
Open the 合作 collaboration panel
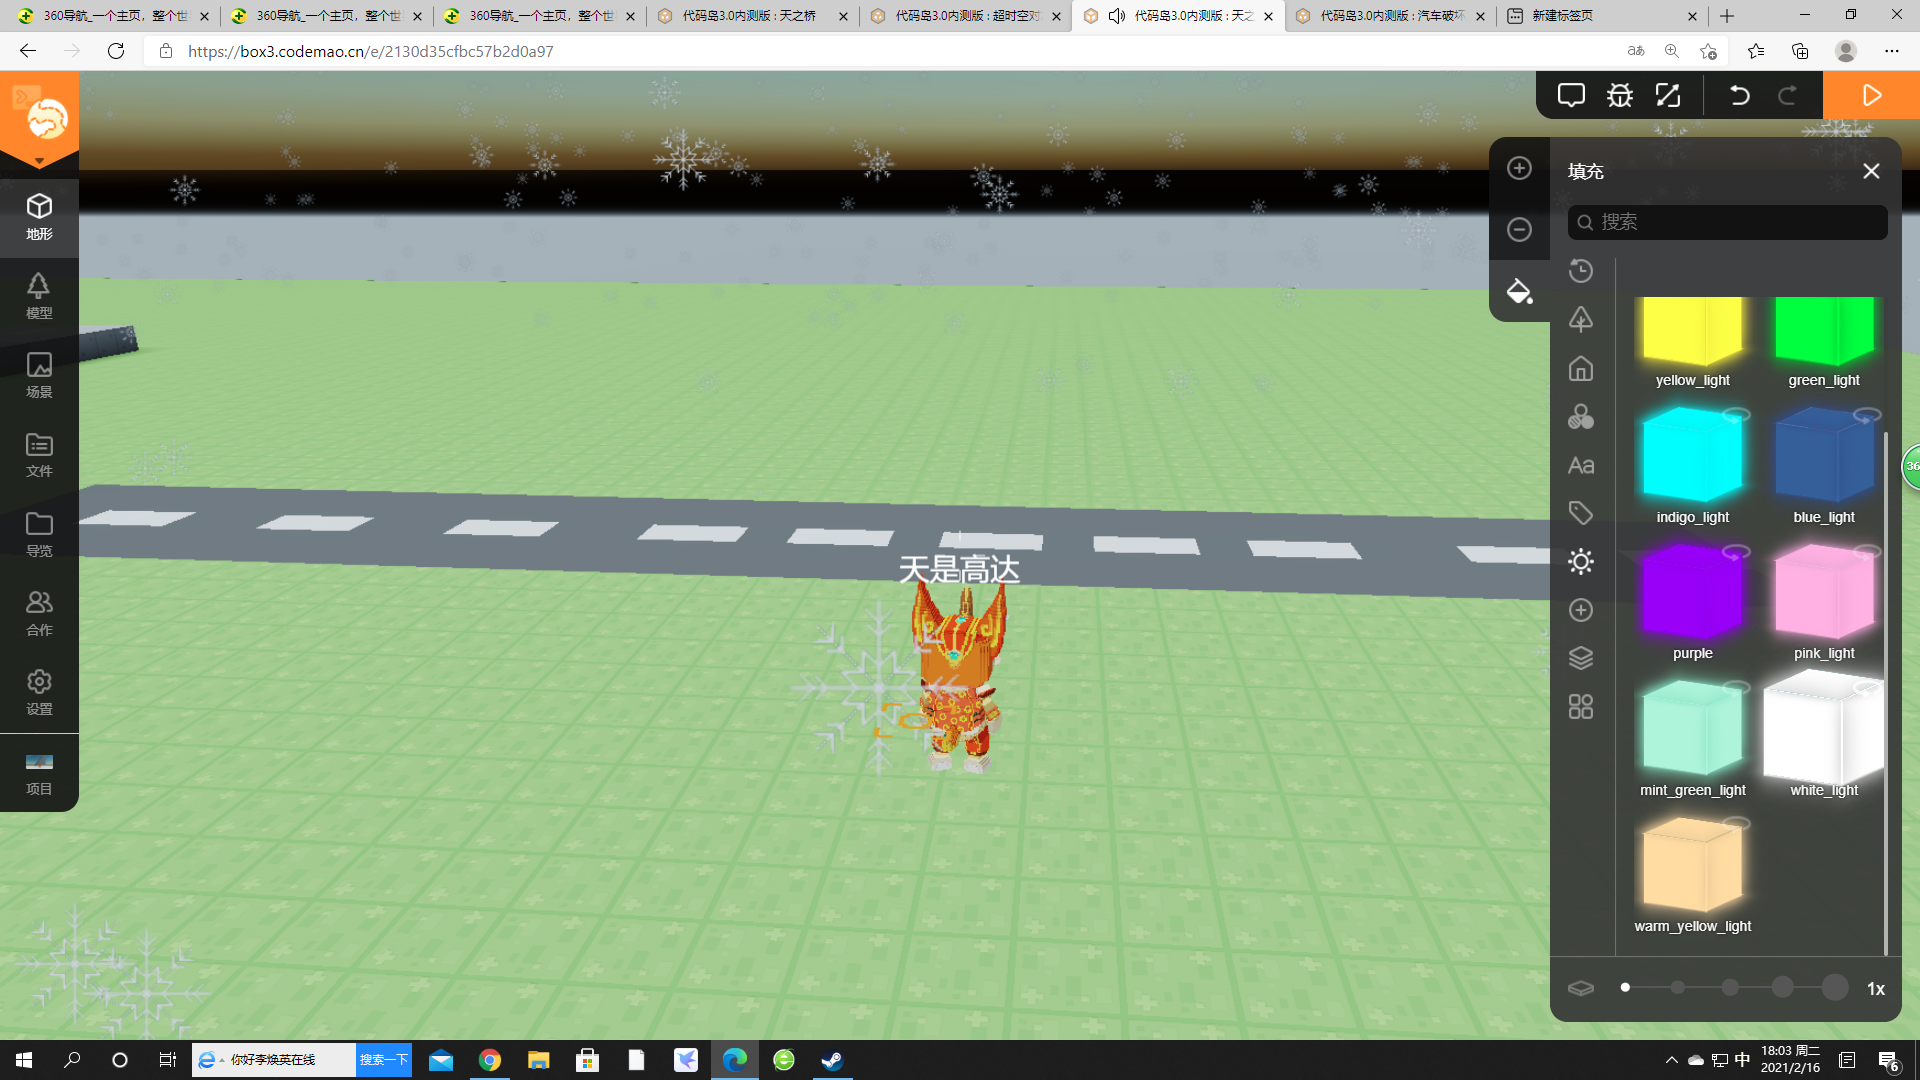(x=39, y=613)
